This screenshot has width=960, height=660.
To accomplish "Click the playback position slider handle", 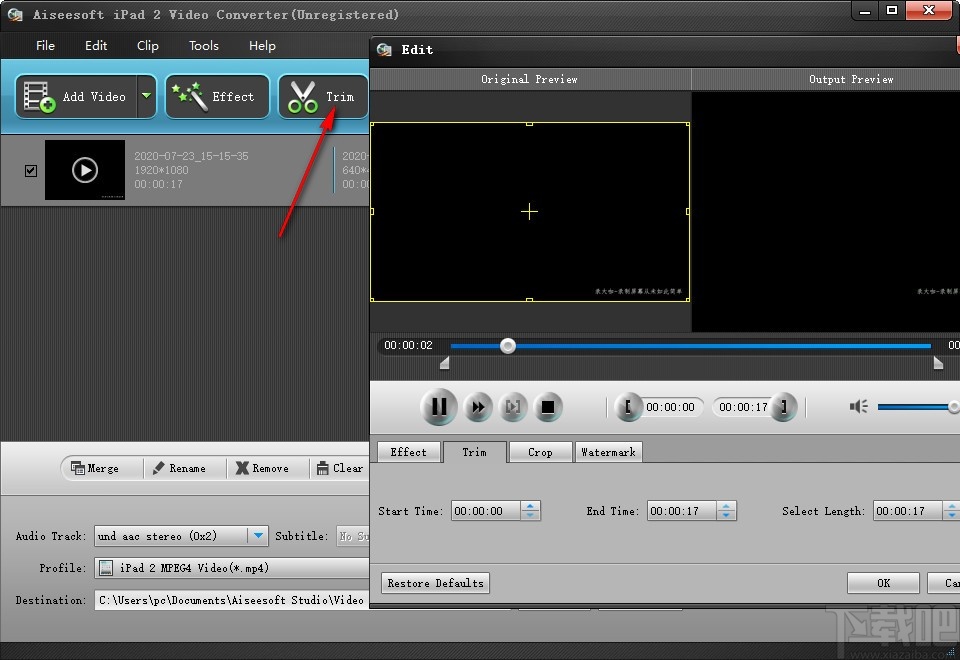I will tap(508, 346).
